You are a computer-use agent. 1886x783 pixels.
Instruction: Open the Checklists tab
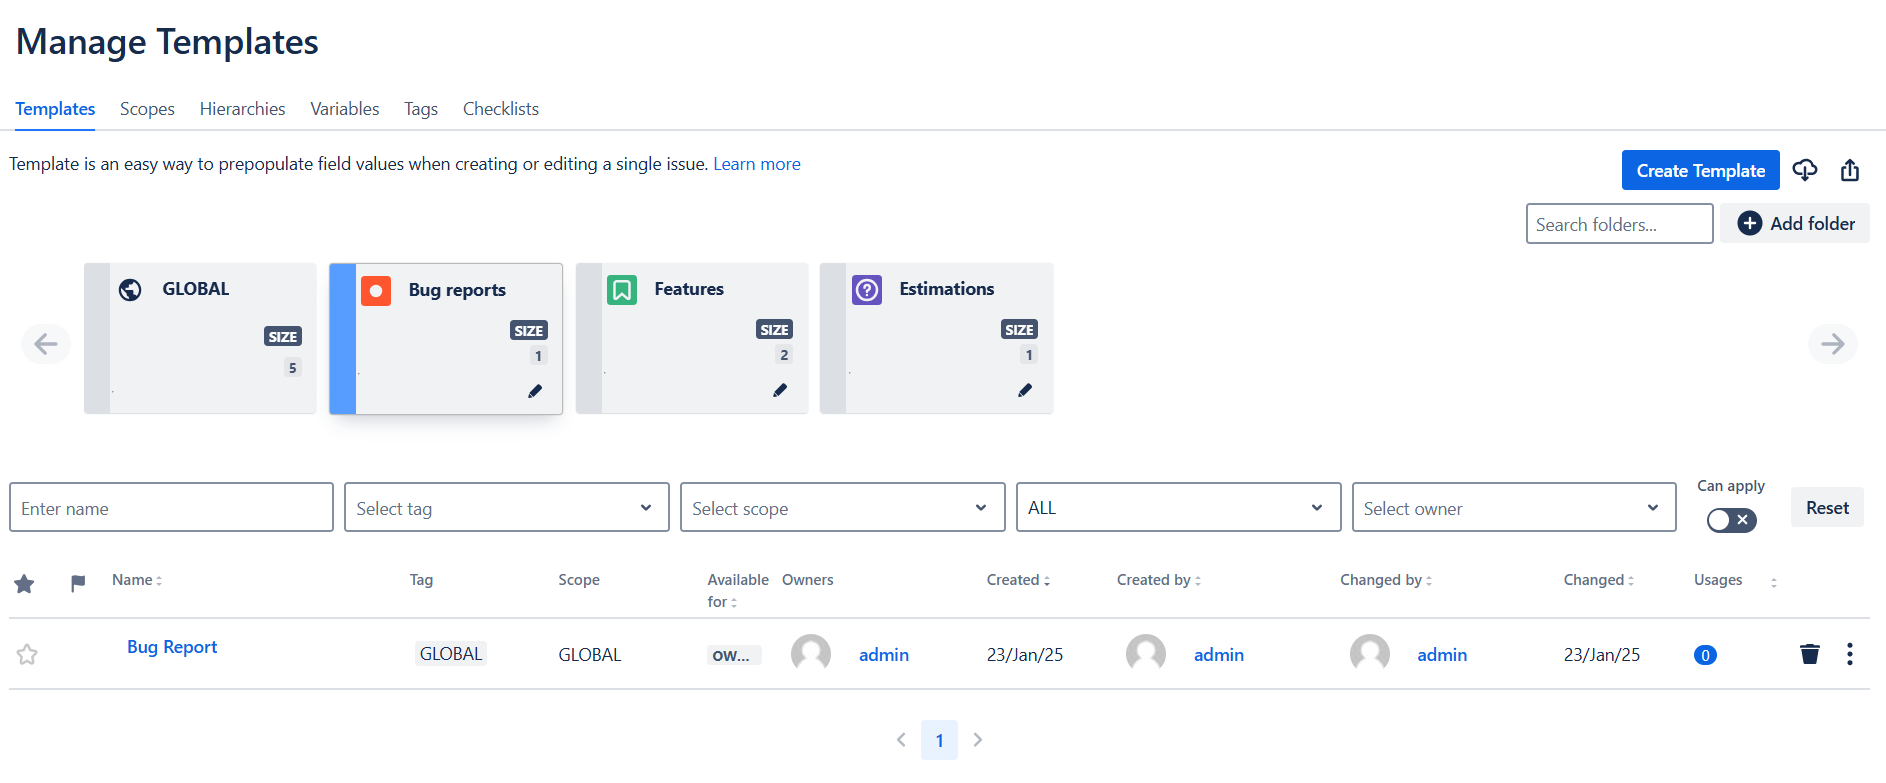[x=500, y=109]
